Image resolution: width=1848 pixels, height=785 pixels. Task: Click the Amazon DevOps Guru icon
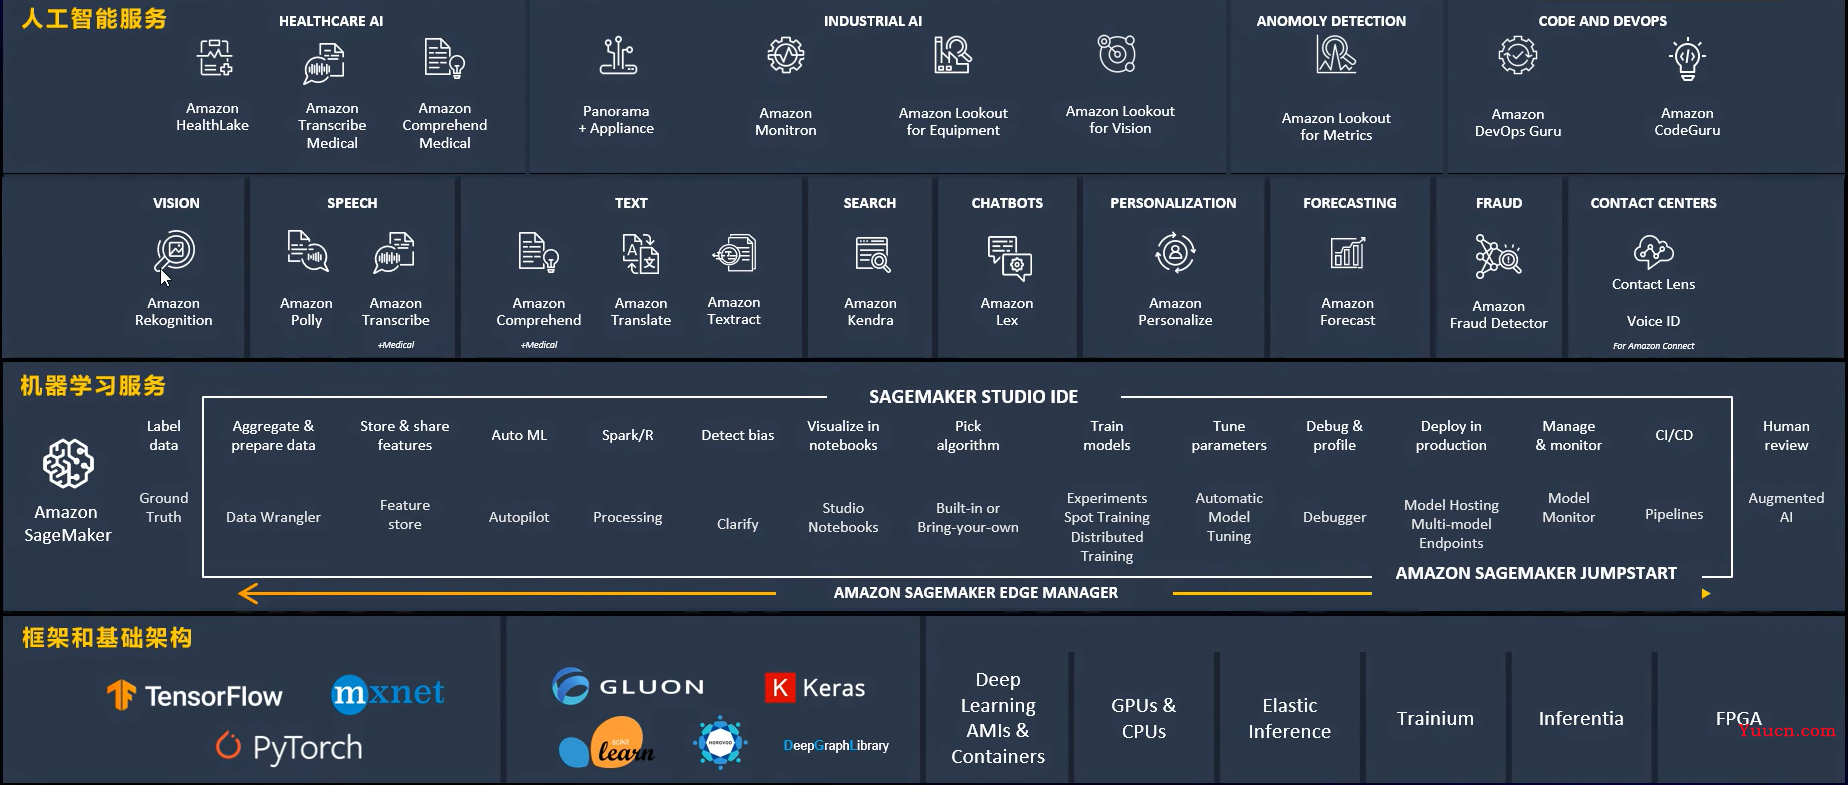coord(1517,55)
